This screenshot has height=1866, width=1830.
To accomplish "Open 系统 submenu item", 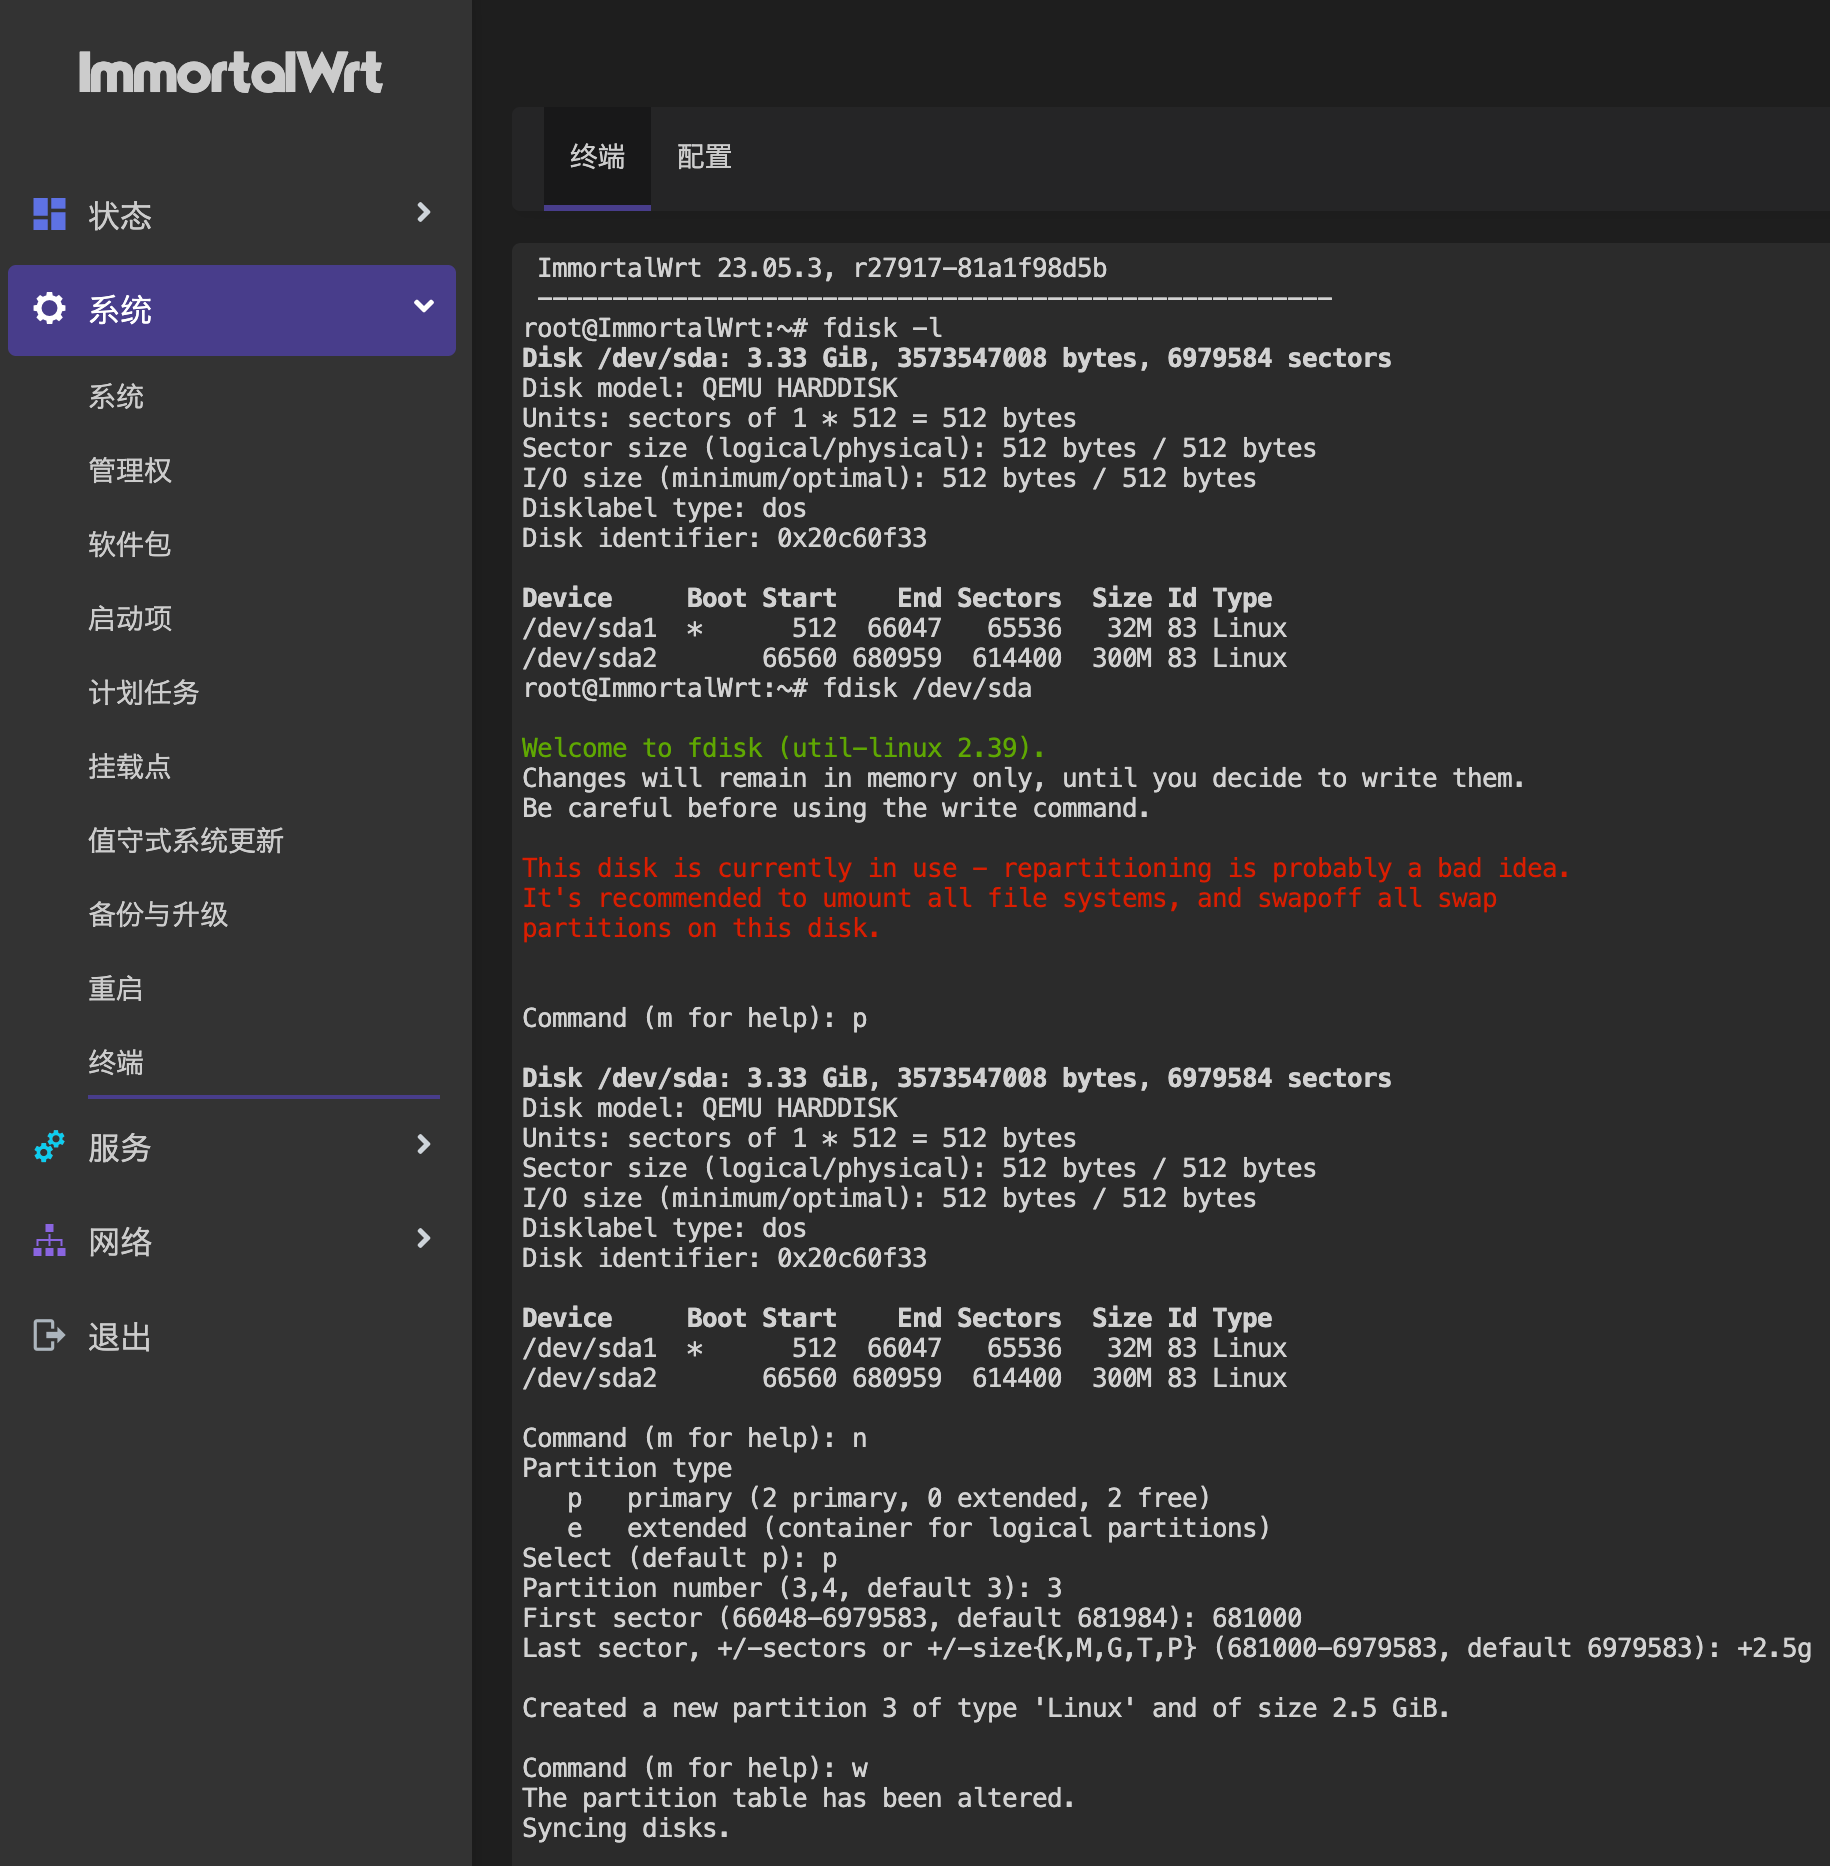I will pyautogui.click(x=116, y=397).
